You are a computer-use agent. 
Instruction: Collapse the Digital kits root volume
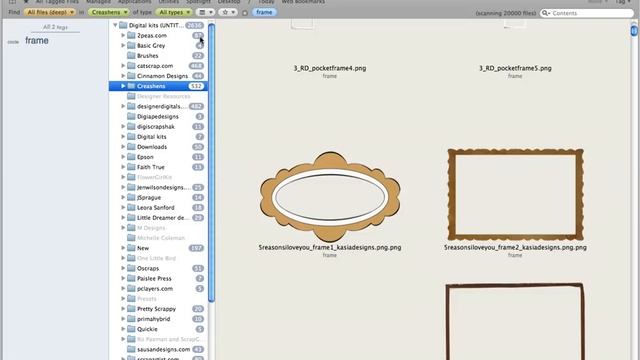(116, 25)
